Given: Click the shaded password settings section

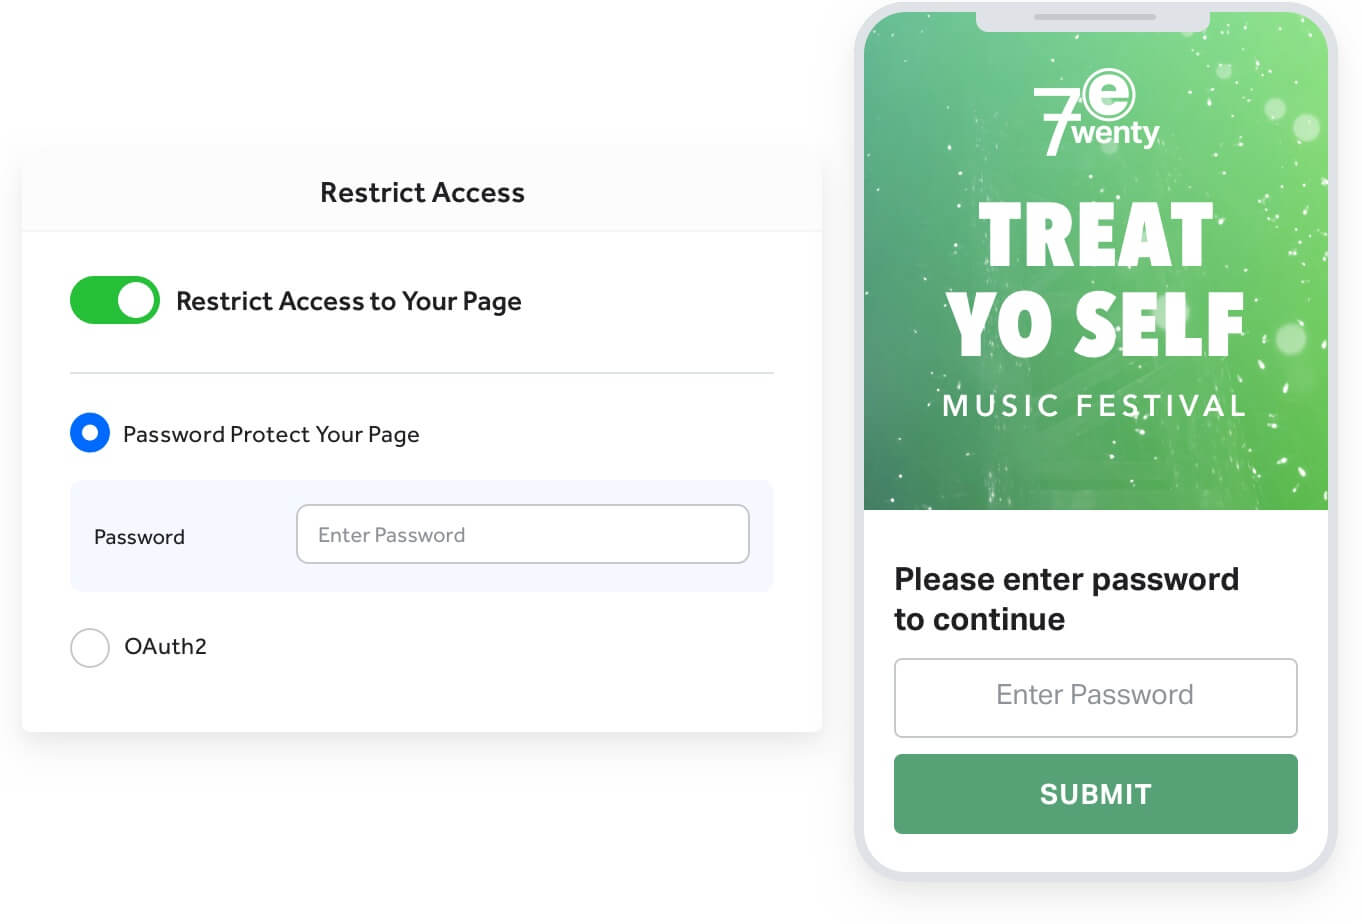Looking at the screenshot, I should click(x=422, y=536).
